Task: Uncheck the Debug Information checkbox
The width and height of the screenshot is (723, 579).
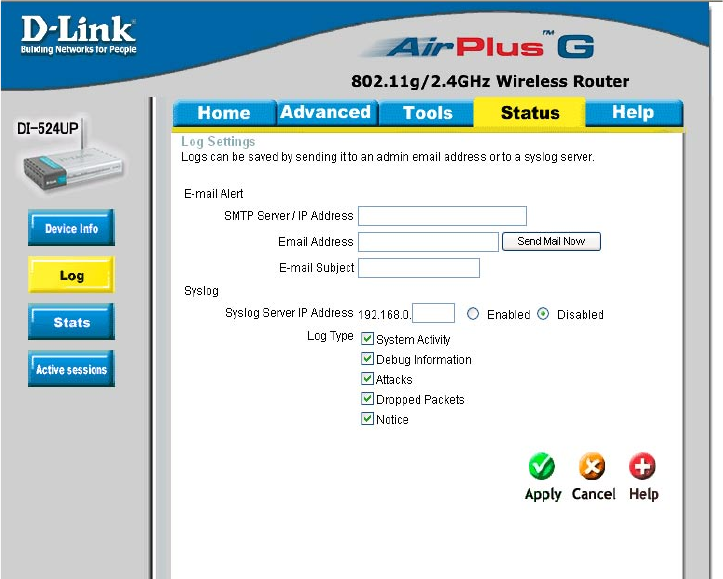Action: pyautogui.click(x=367, y=359)
